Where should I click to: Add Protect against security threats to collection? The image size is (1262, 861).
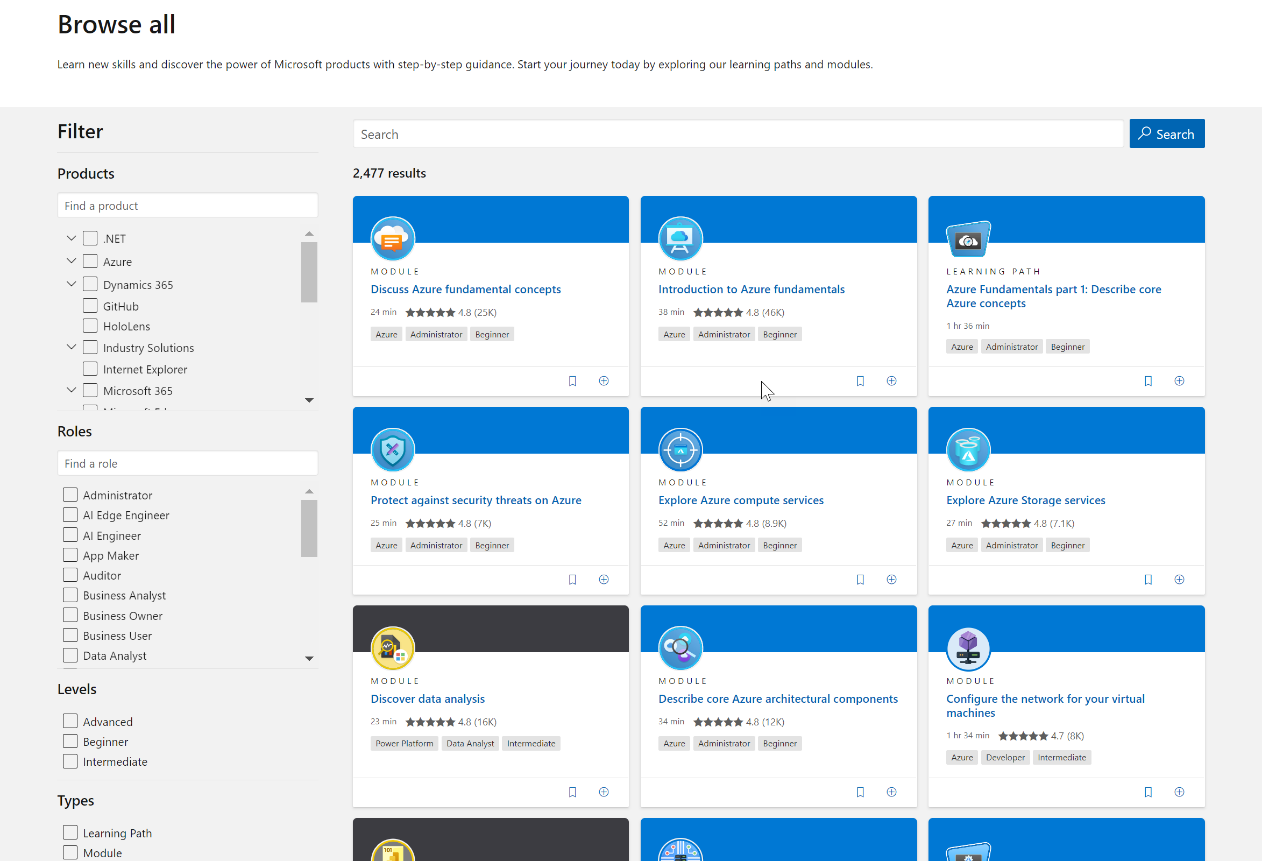point(604,579)
